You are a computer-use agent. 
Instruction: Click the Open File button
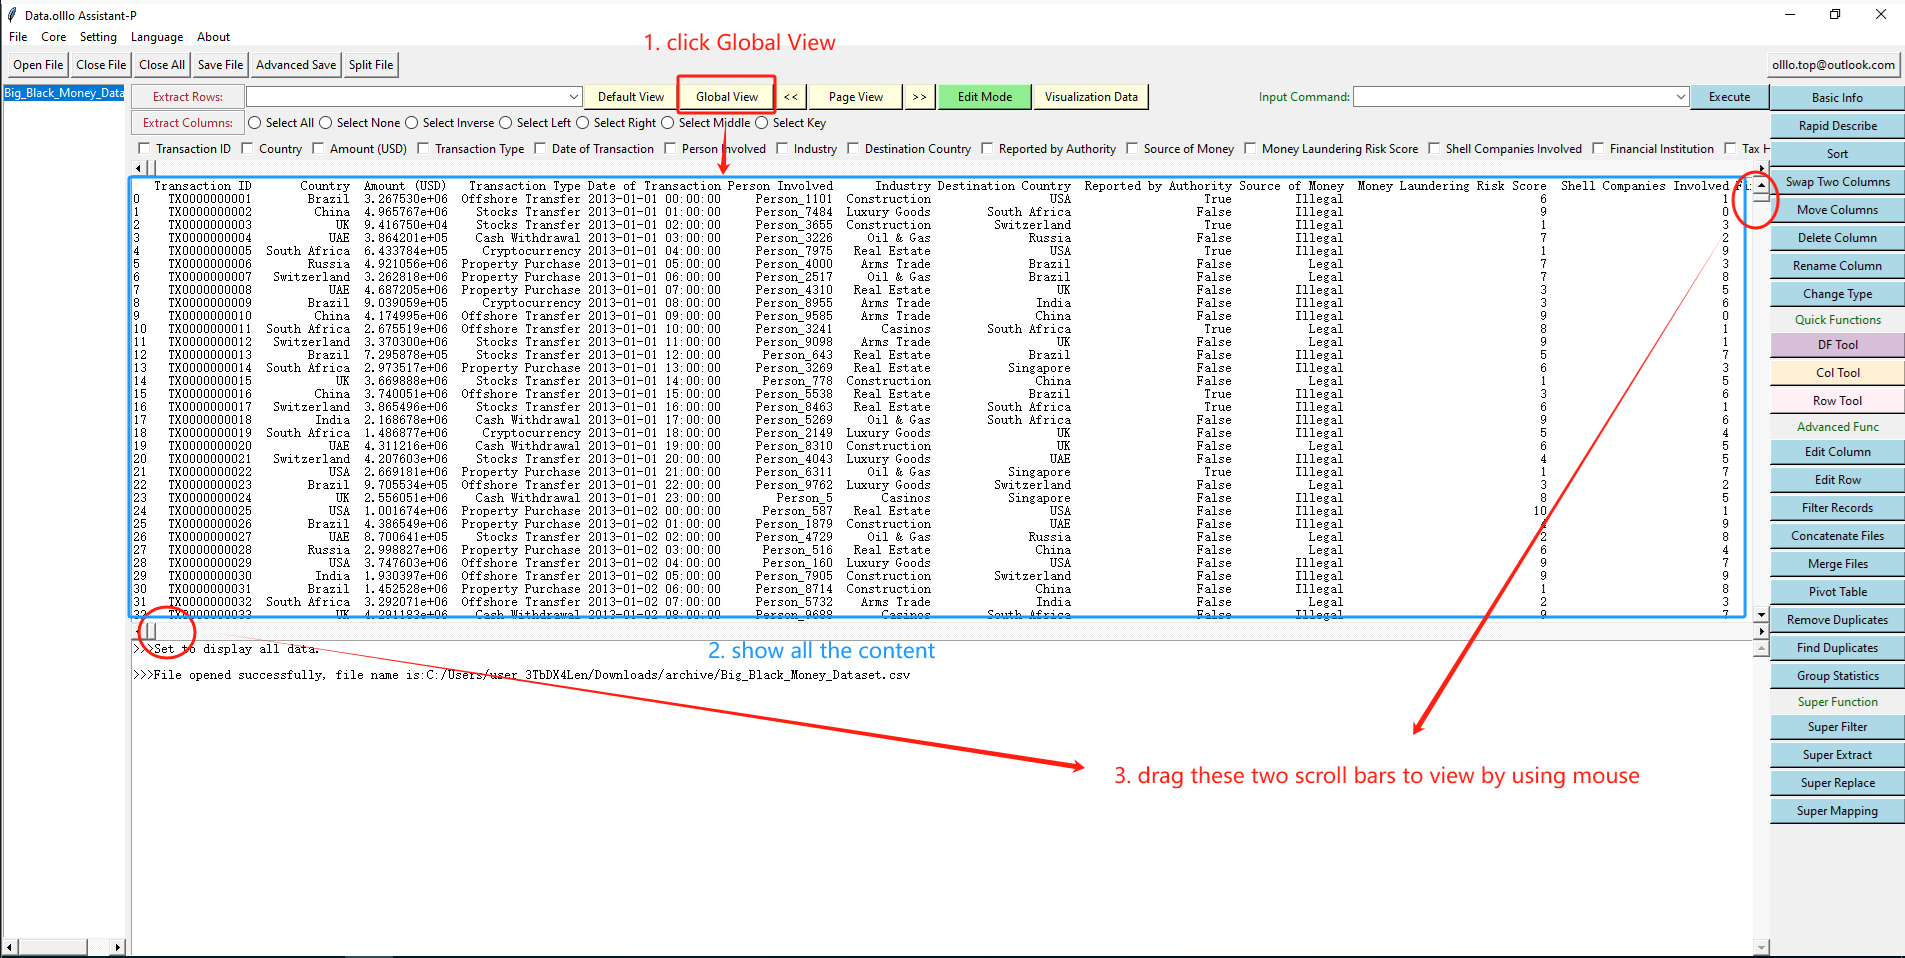click(38, 65)
